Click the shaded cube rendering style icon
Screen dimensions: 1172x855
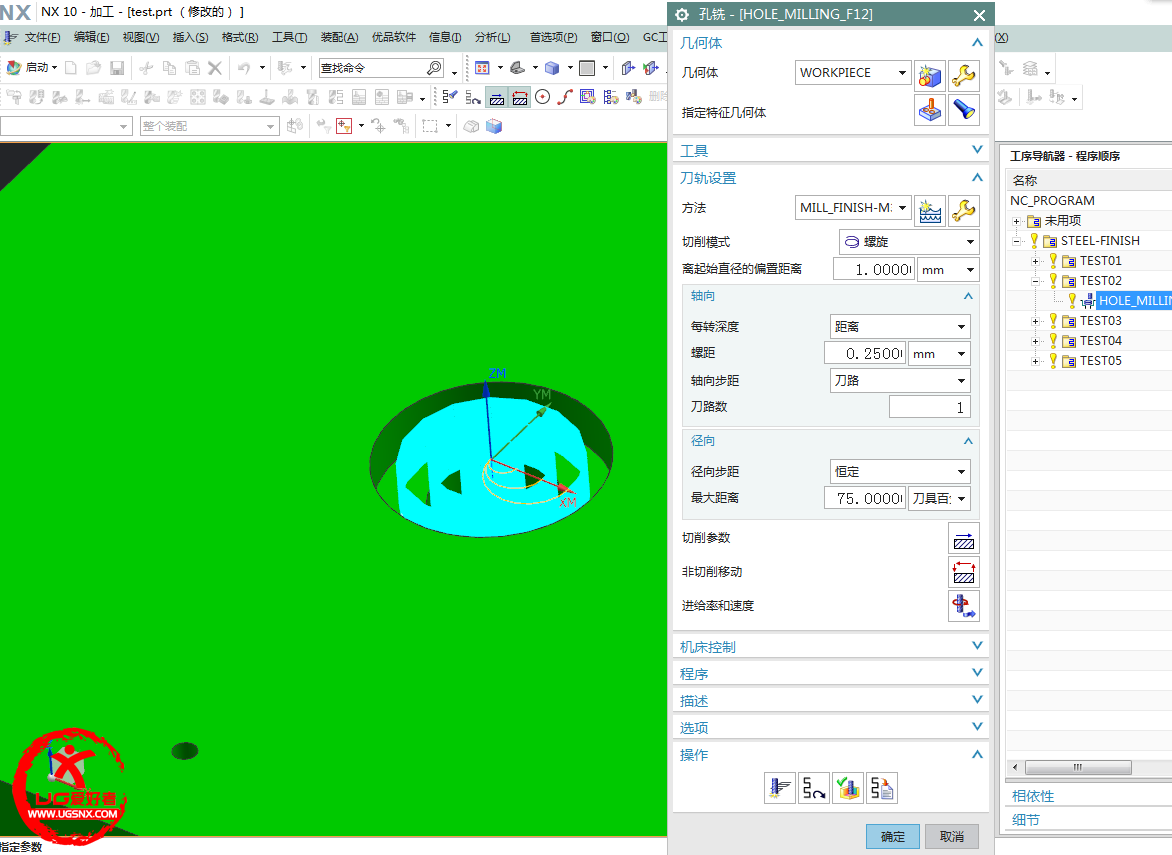pos(552,68)
